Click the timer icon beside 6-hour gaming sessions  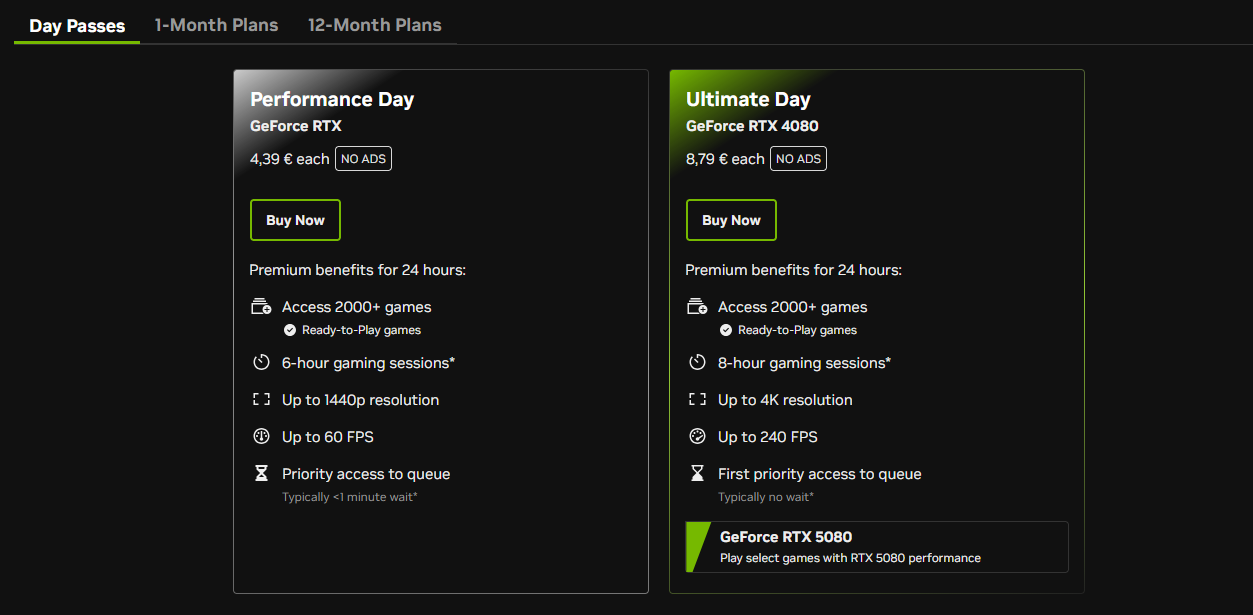[261, 363]
